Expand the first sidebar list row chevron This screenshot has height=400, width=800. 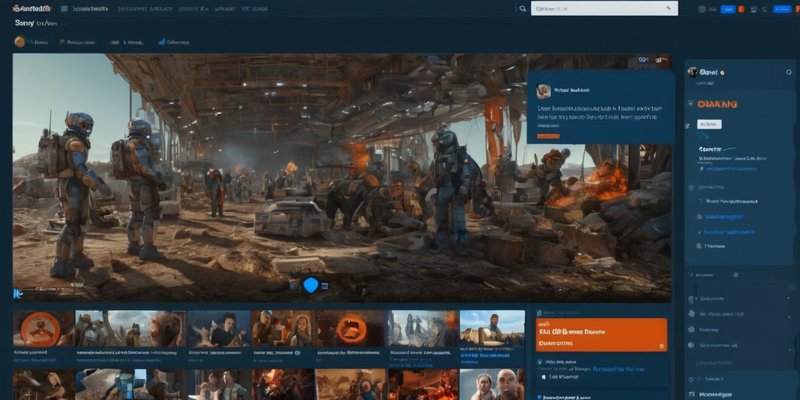[x=789, y=298]
